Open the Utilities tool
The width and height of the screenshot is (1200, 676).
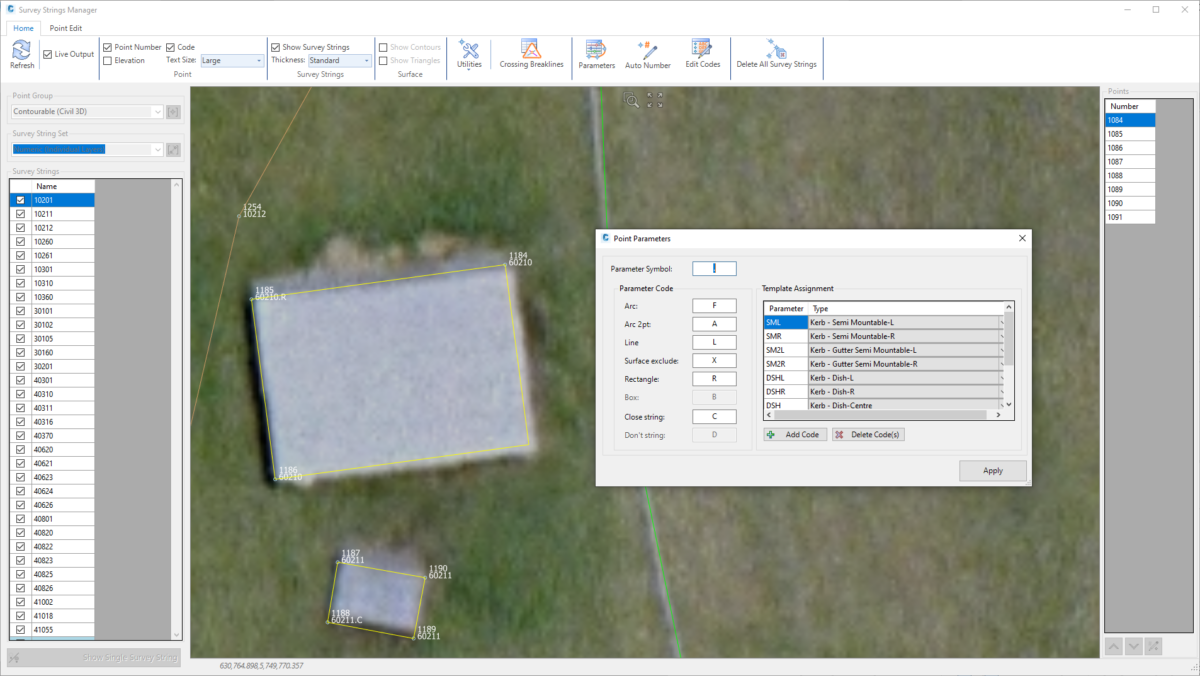pyautogui.click(x=469, y=53)
